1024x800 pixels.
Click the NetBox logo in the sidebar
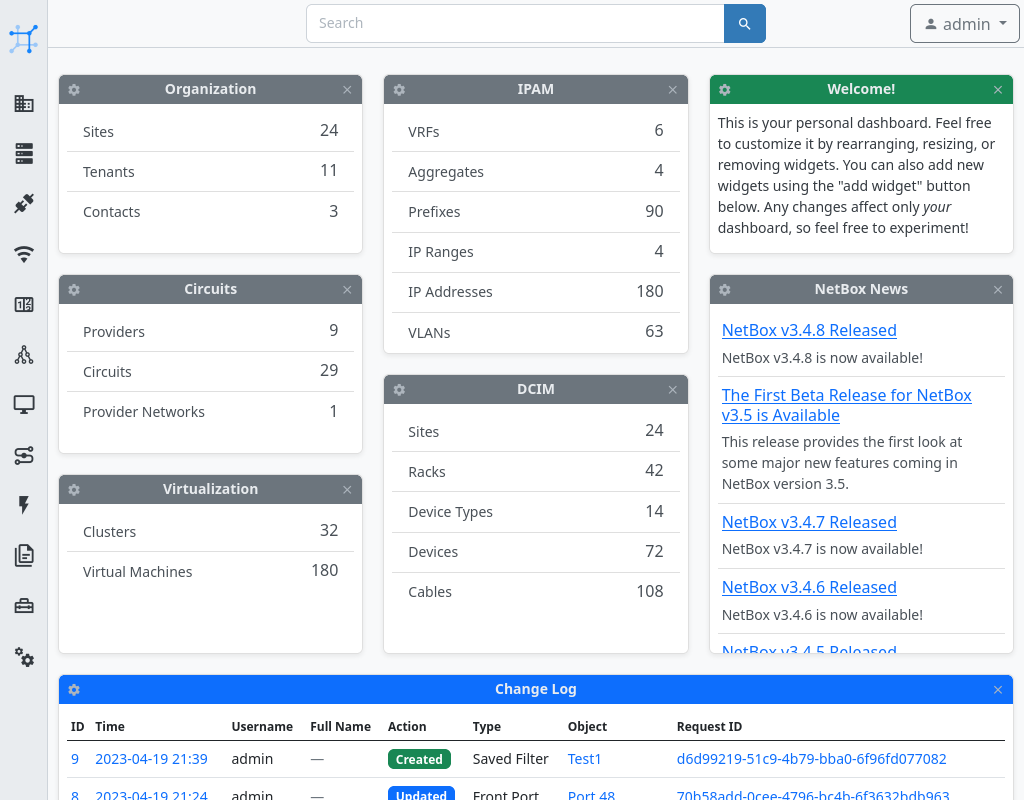(23, 38)
